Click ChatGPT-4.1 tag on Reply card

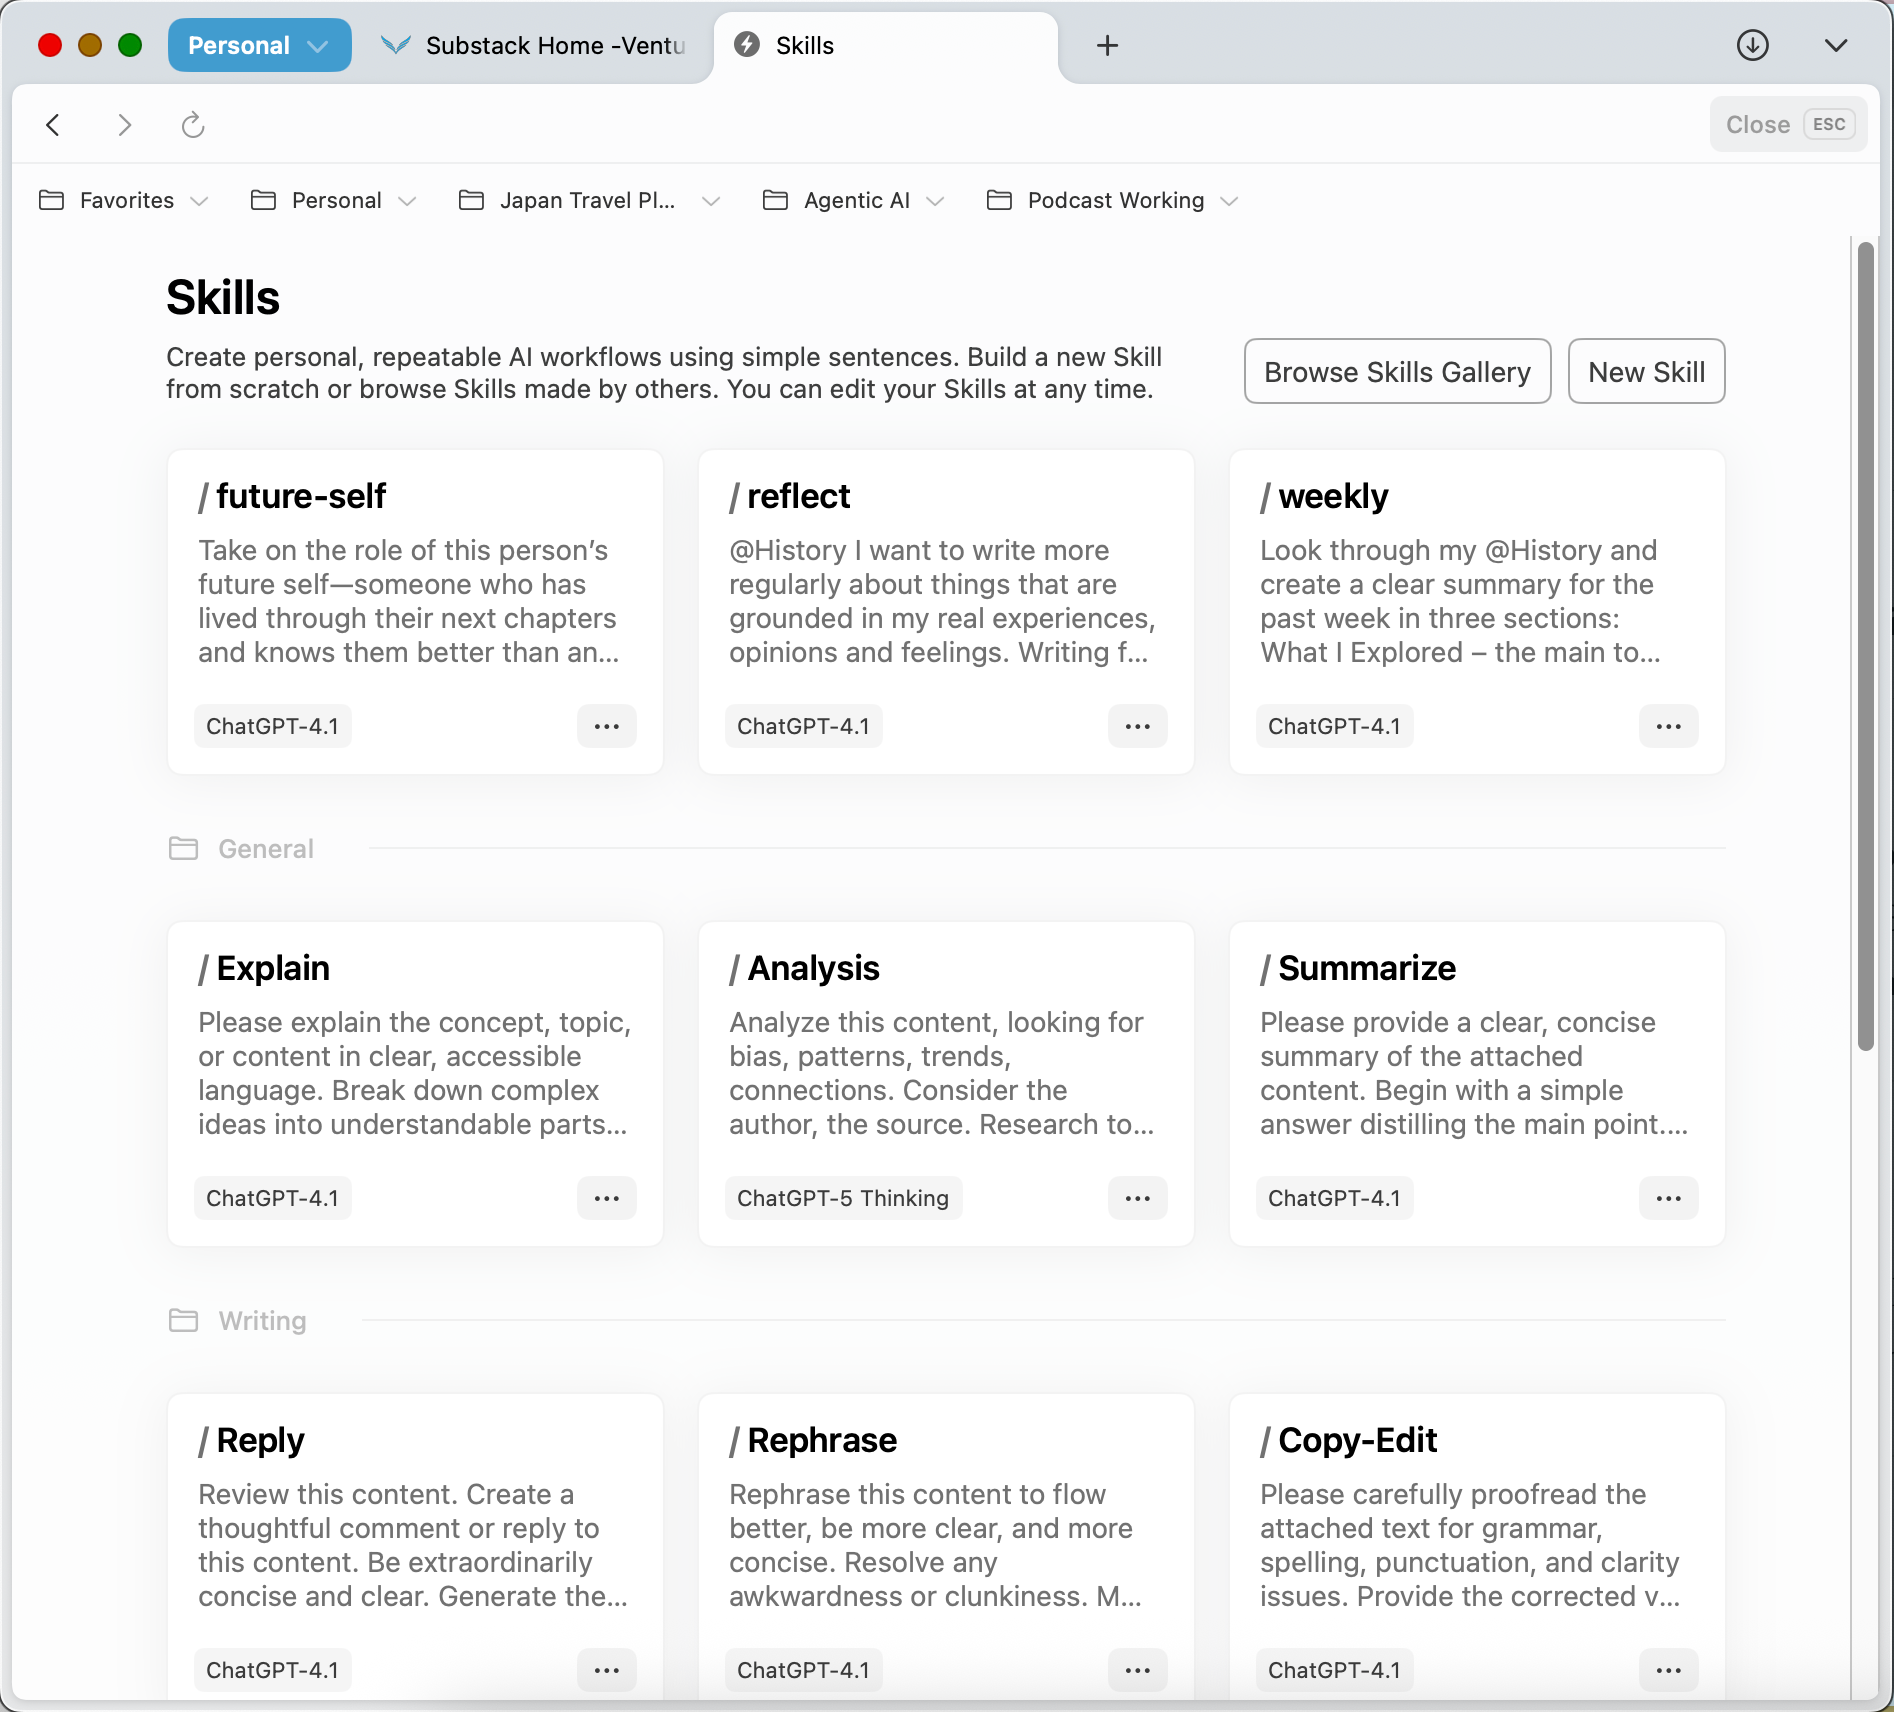tap(272, 1671)
